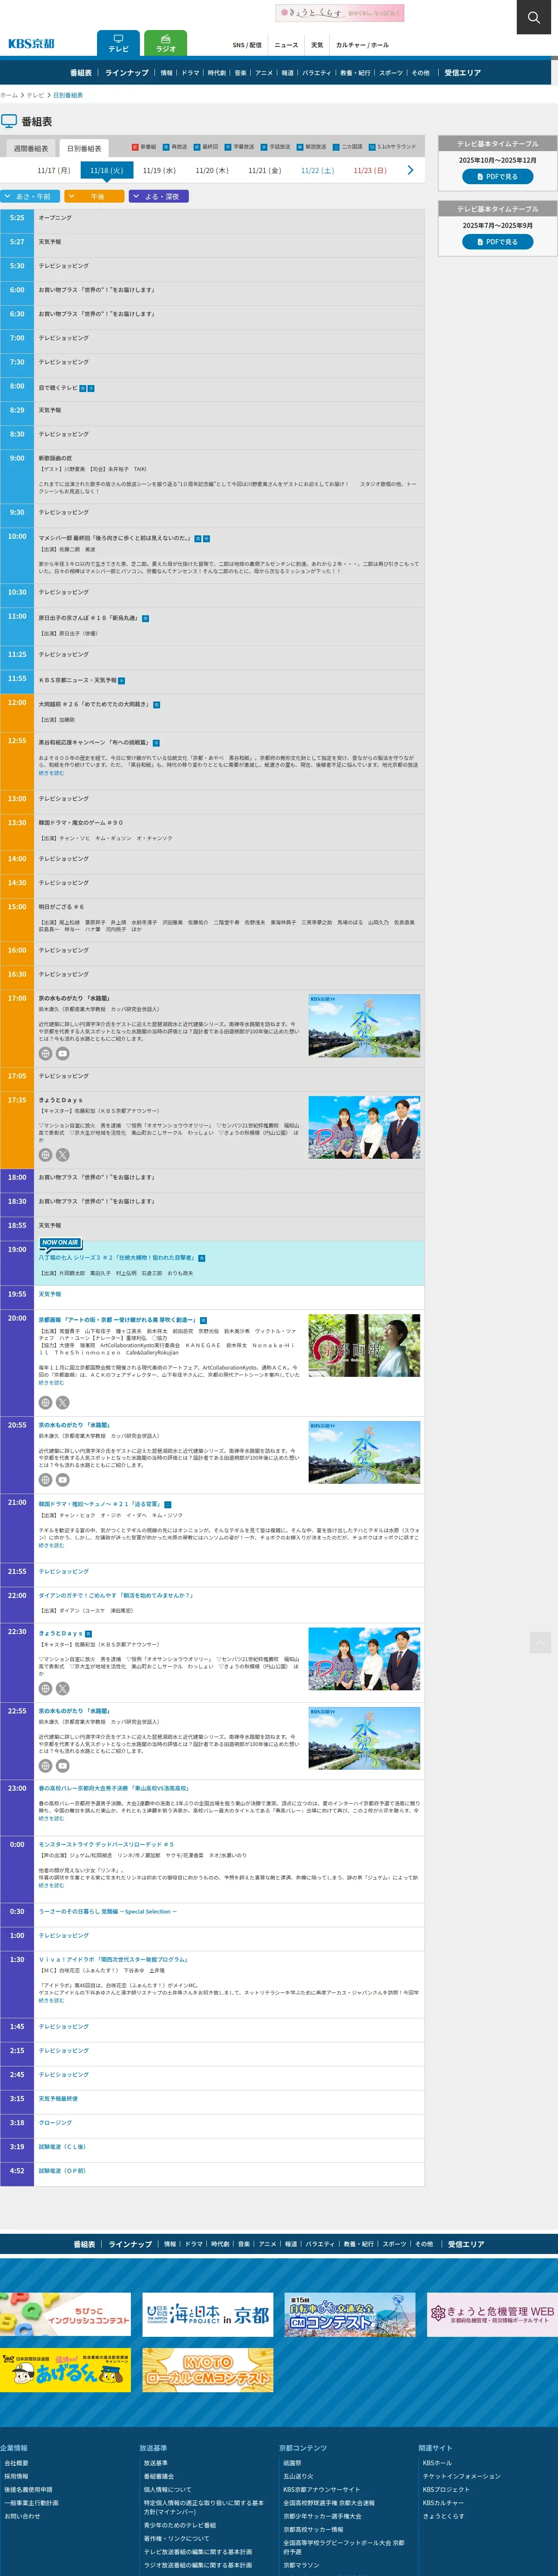558x2576 pixels.
Task: Open きょうと危機管理WEB banner
Action: [x=492, y=2314]
